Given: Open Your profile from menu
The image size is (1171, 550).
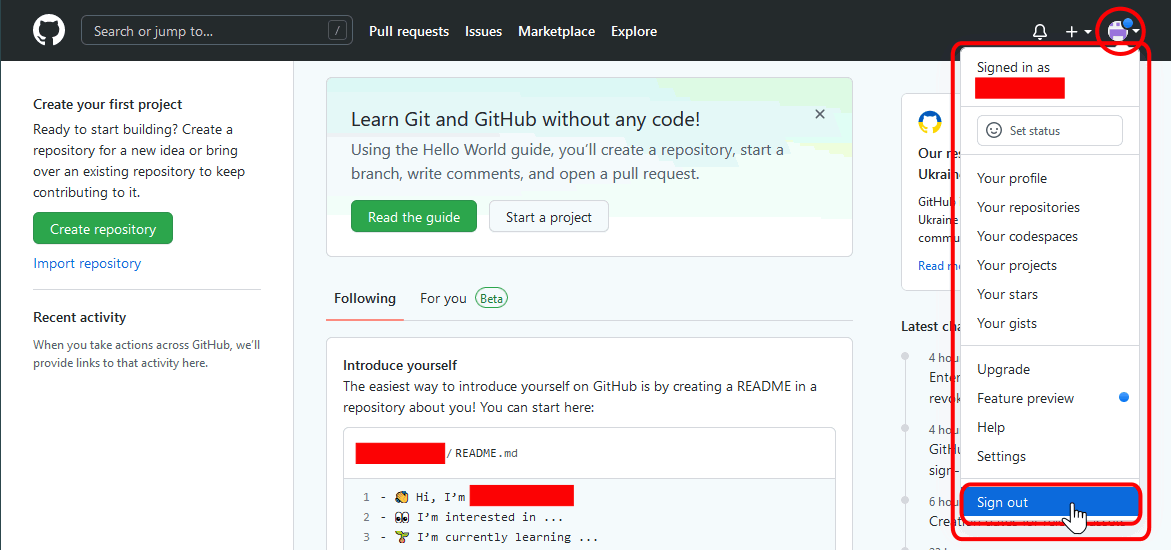Looking at the screenshot, I should click(x=1049, y=179).
